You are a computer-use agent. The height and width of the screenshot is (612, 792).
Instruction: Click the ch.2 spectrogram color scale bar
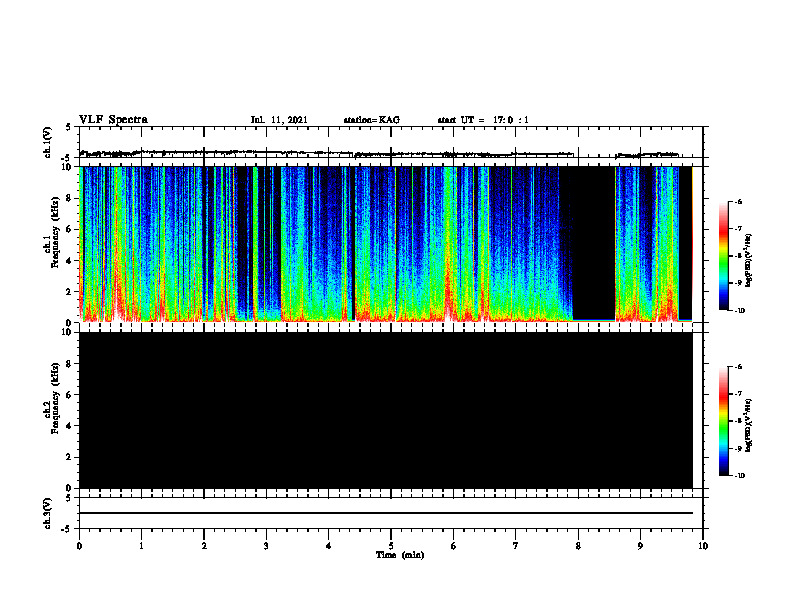click(723, 421)
